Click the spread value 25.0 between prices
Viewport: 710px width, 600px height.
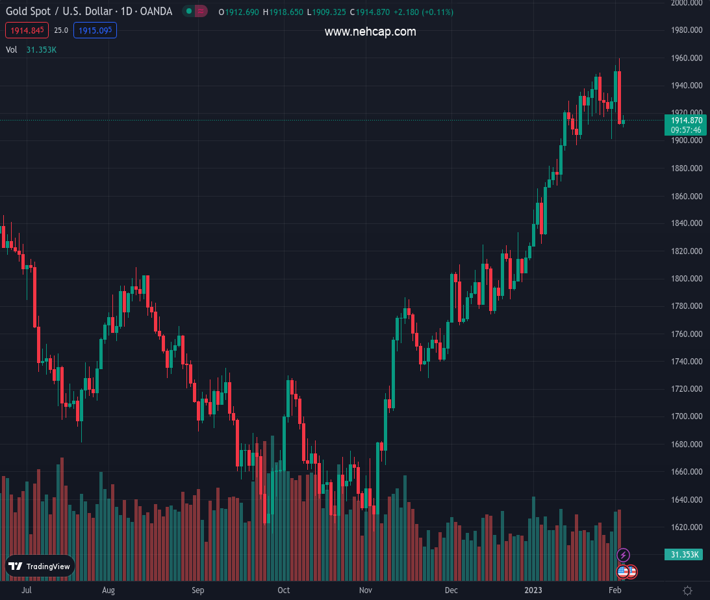coord(61,31)
